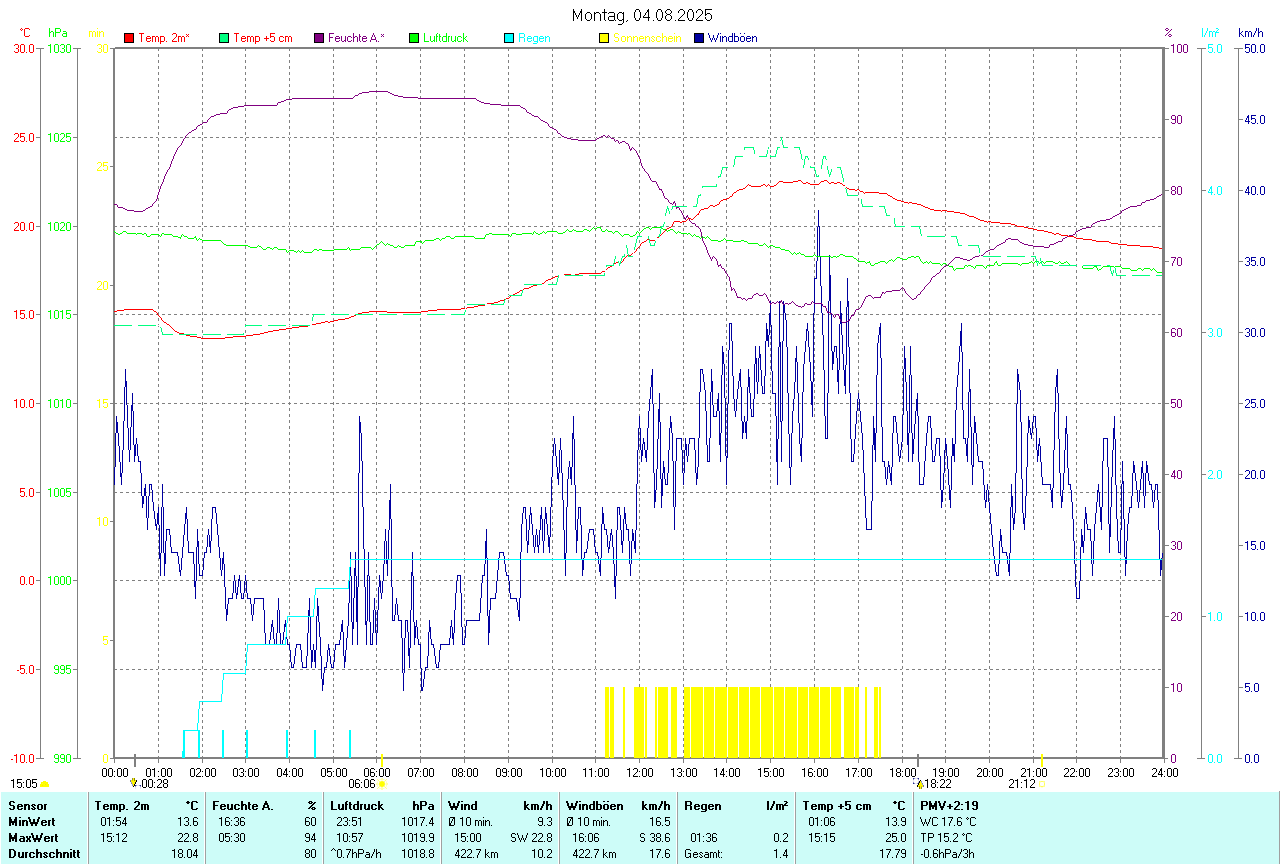Select the MaxWert row label
This screenshot has width=1280, height=864.
pyautogui.click(x=33, y=838)
